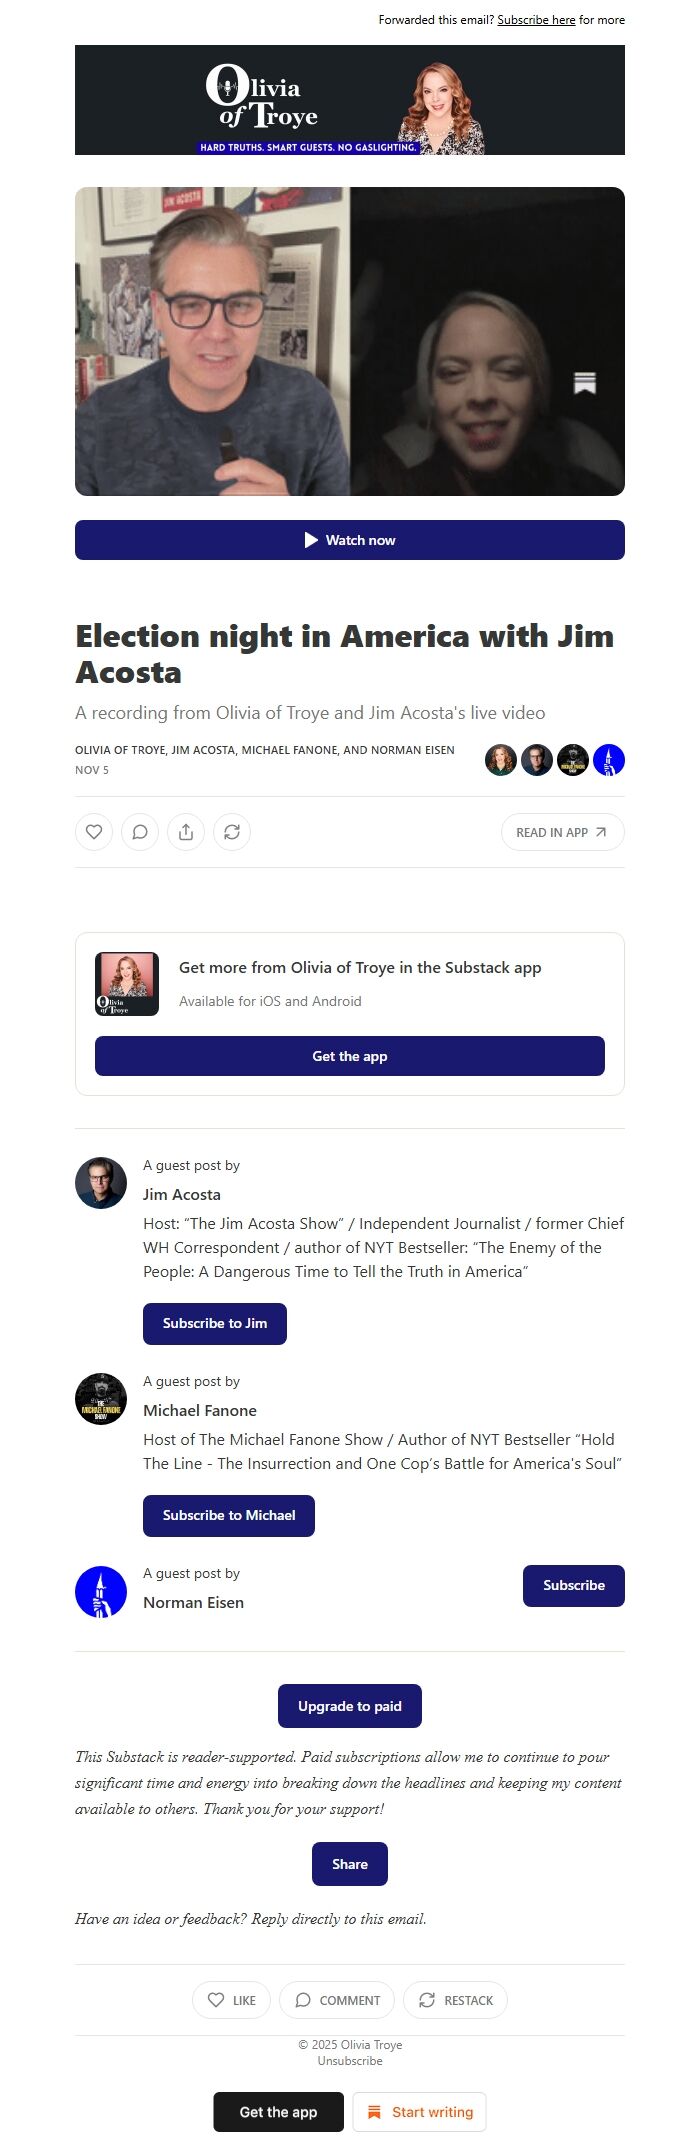Open comments via the speech bubble icon
Viewport: 700px width, 2141px height.
(140, 831)
